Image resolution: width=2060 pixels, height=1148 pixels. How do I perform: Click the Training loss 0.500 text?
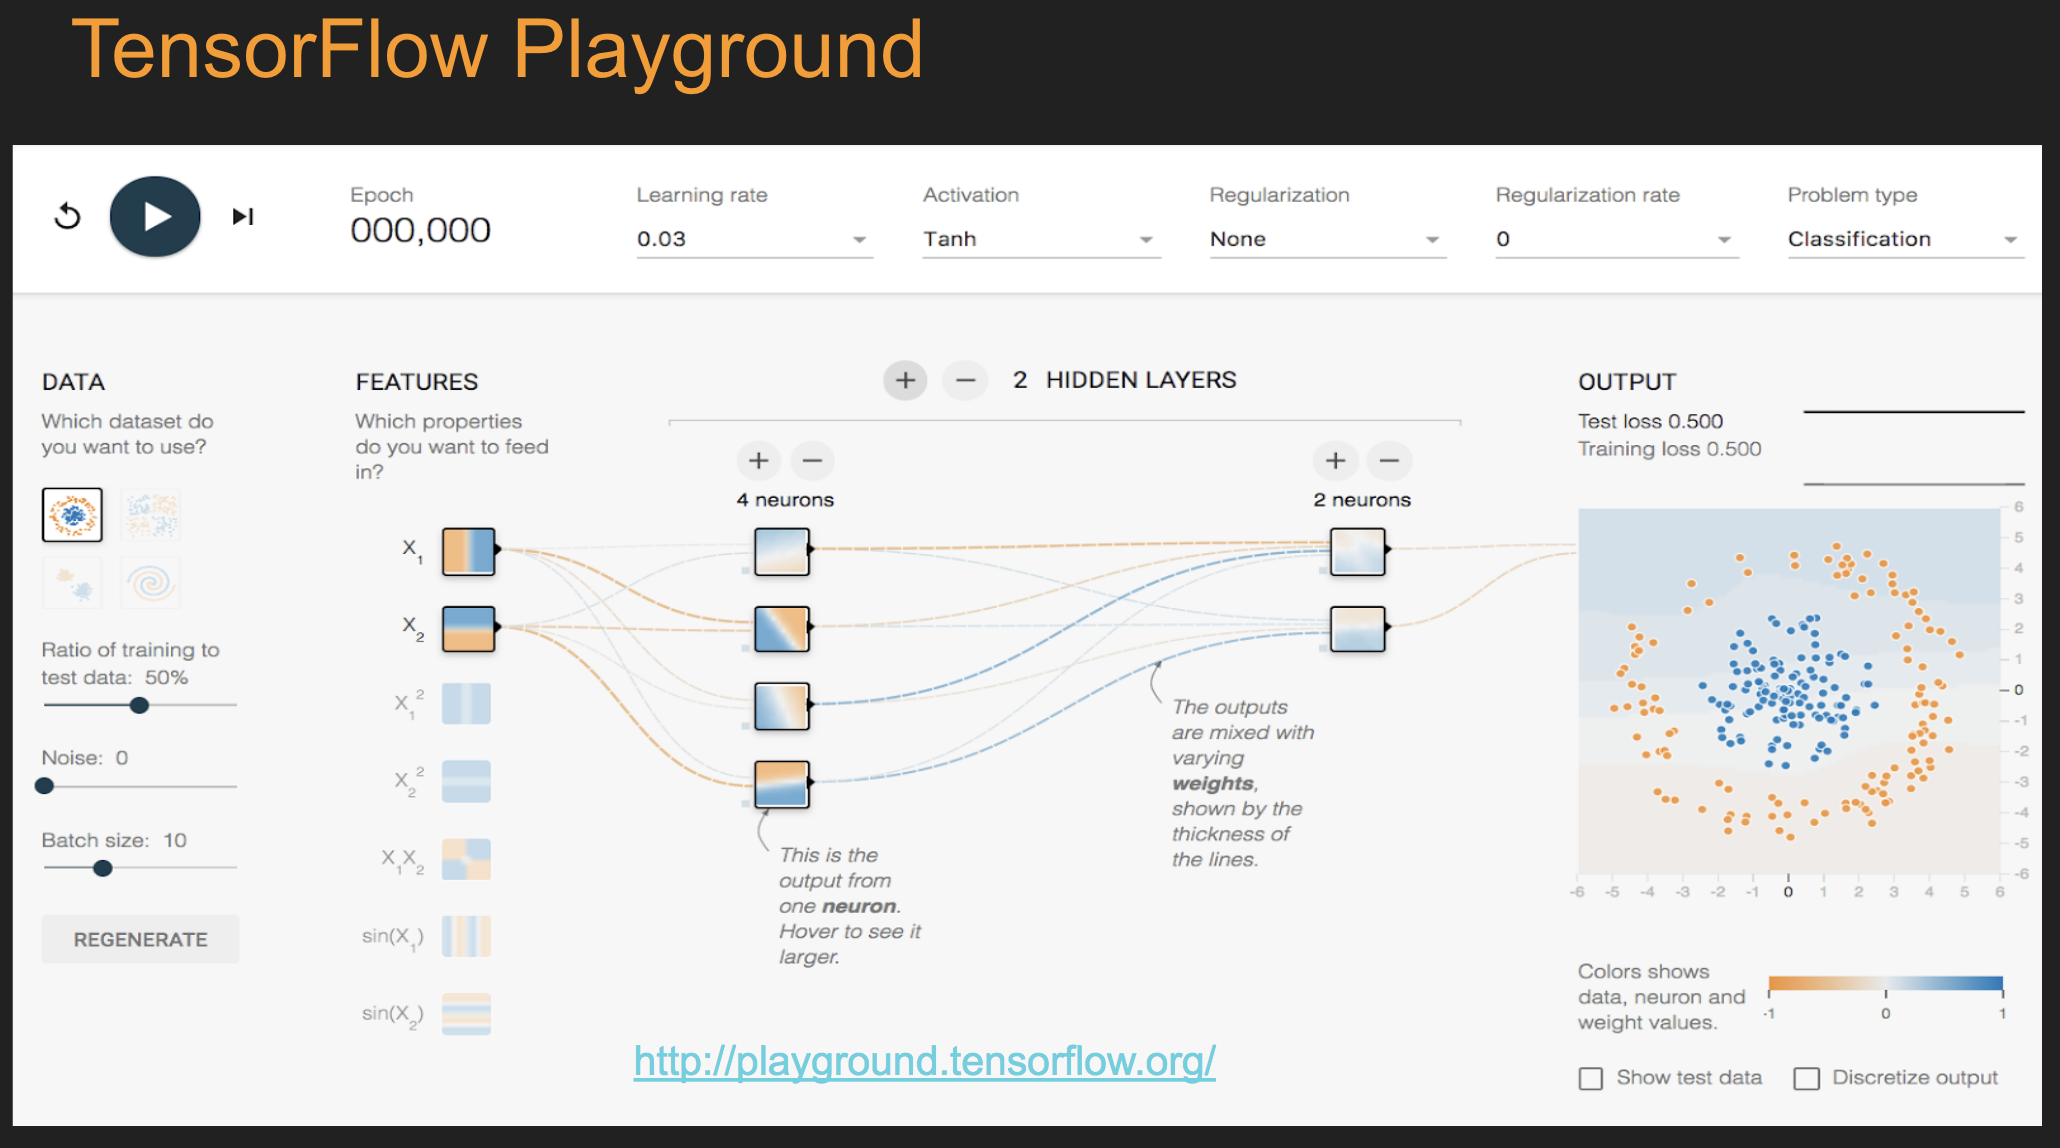(x=1669, y=449)
